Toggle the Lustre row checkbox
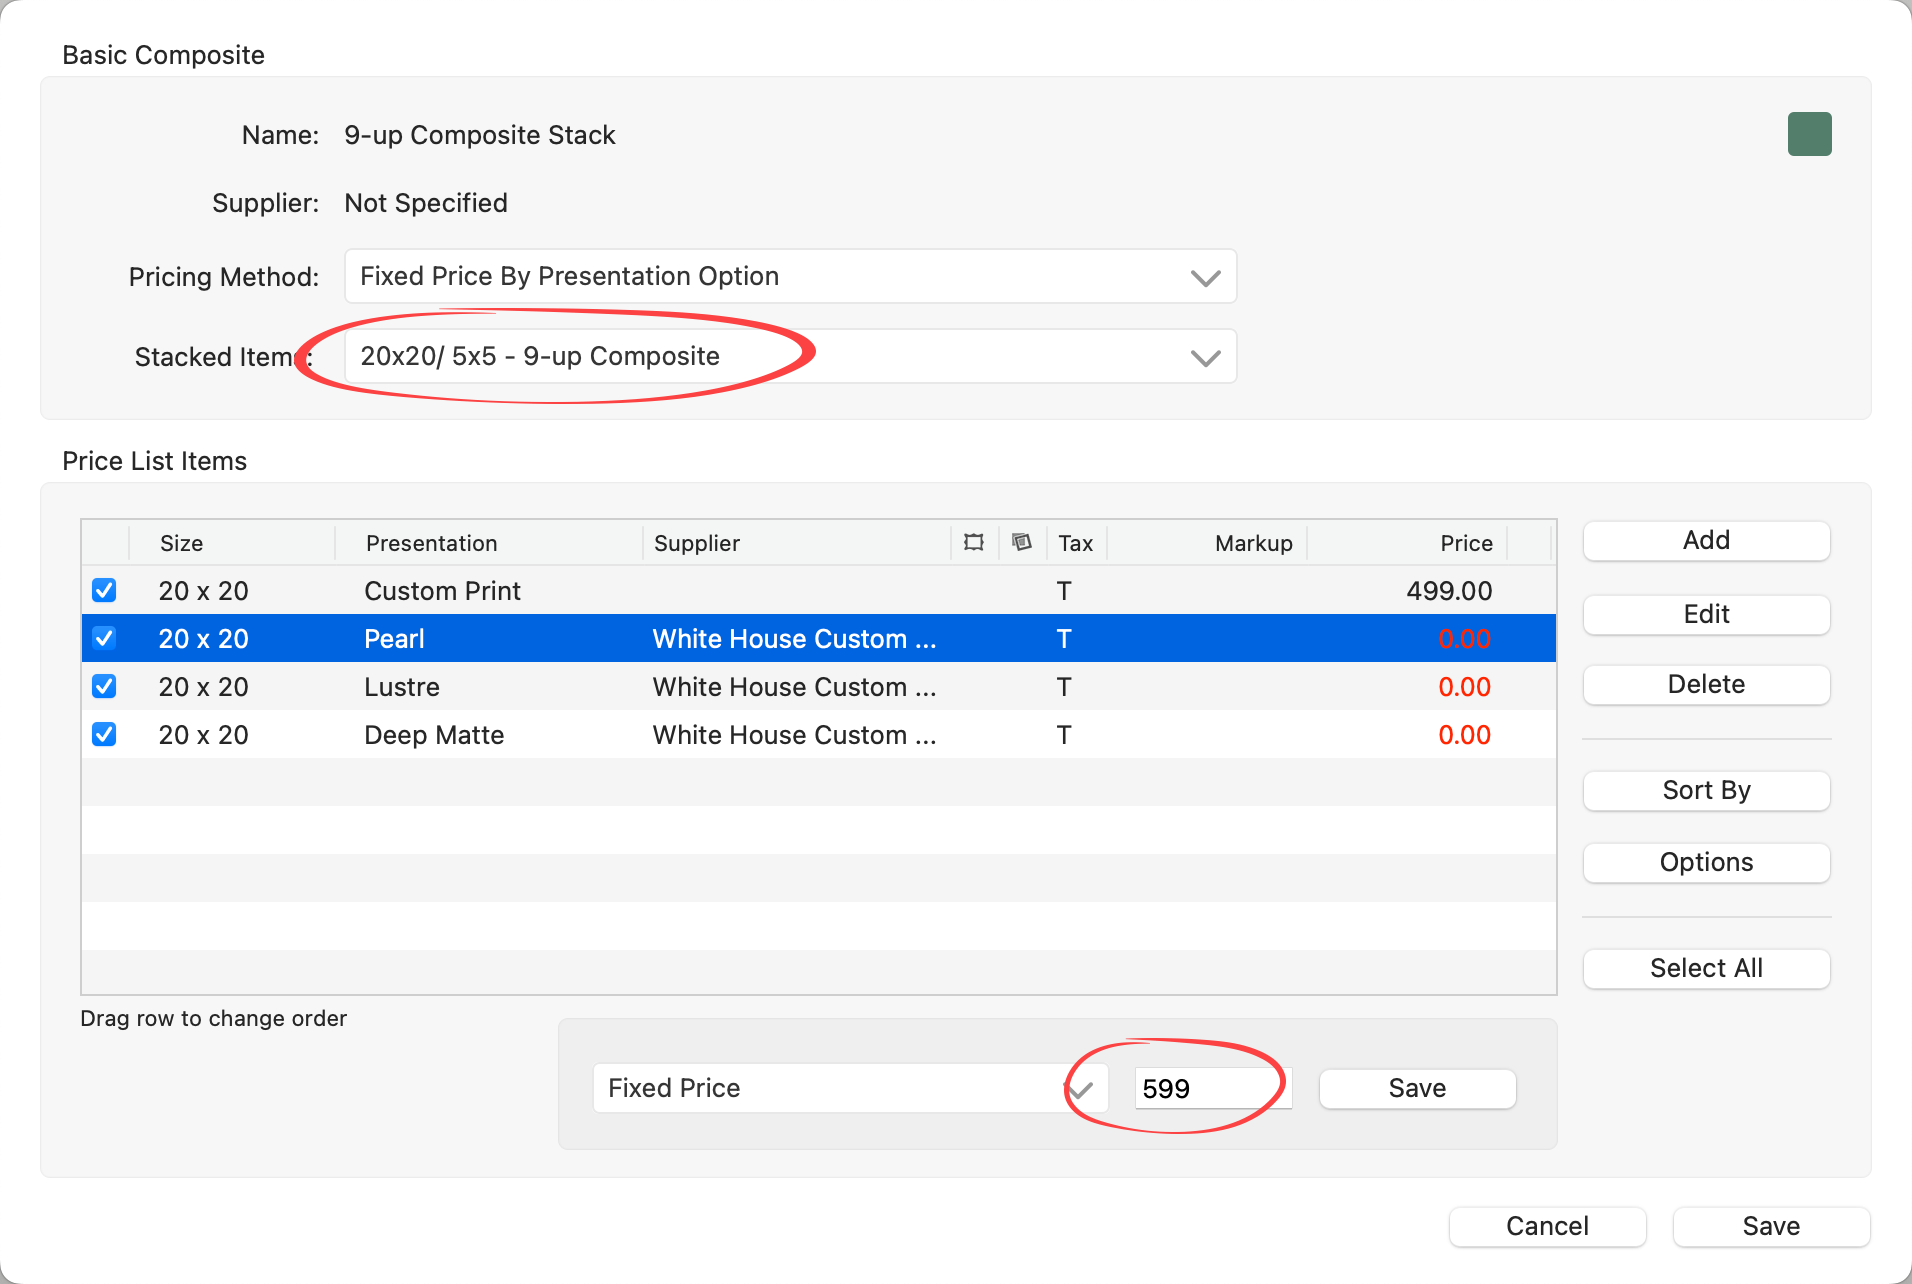This screenshot has height=1284, width=1912. point(104,687)
